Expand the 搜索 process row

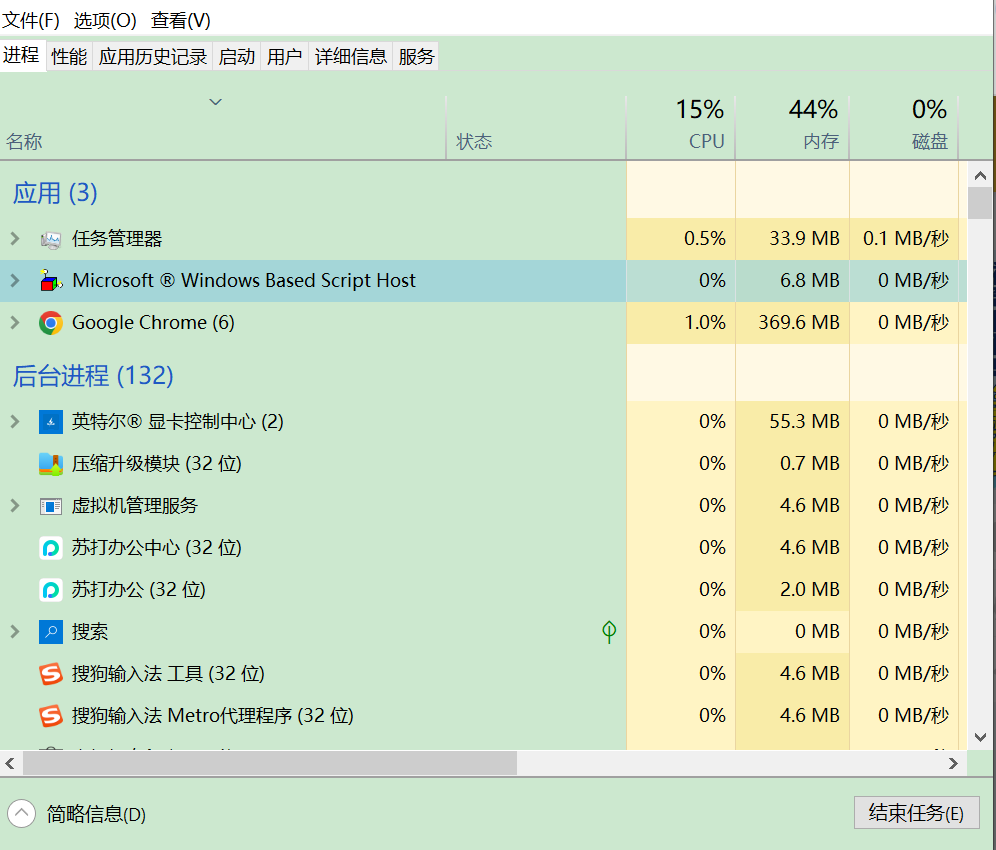15,631
